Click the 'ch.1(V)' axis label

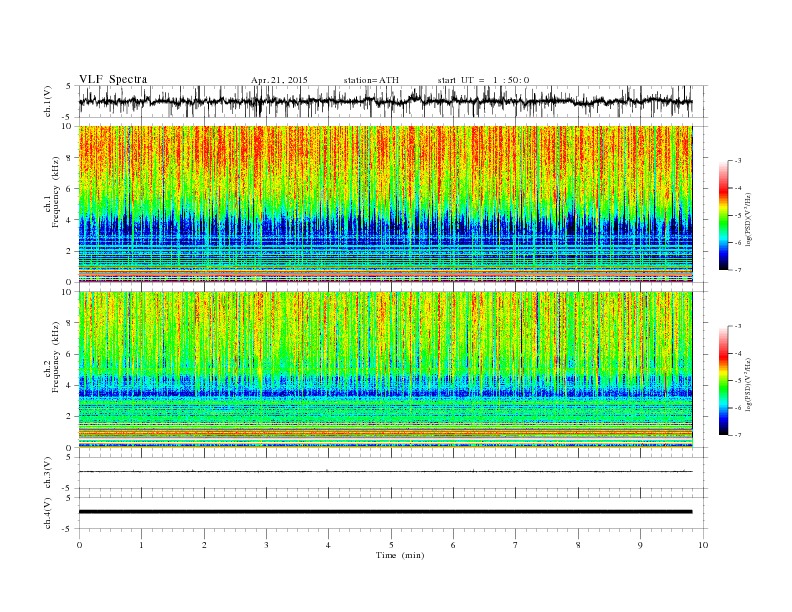[x=48, y=101]
